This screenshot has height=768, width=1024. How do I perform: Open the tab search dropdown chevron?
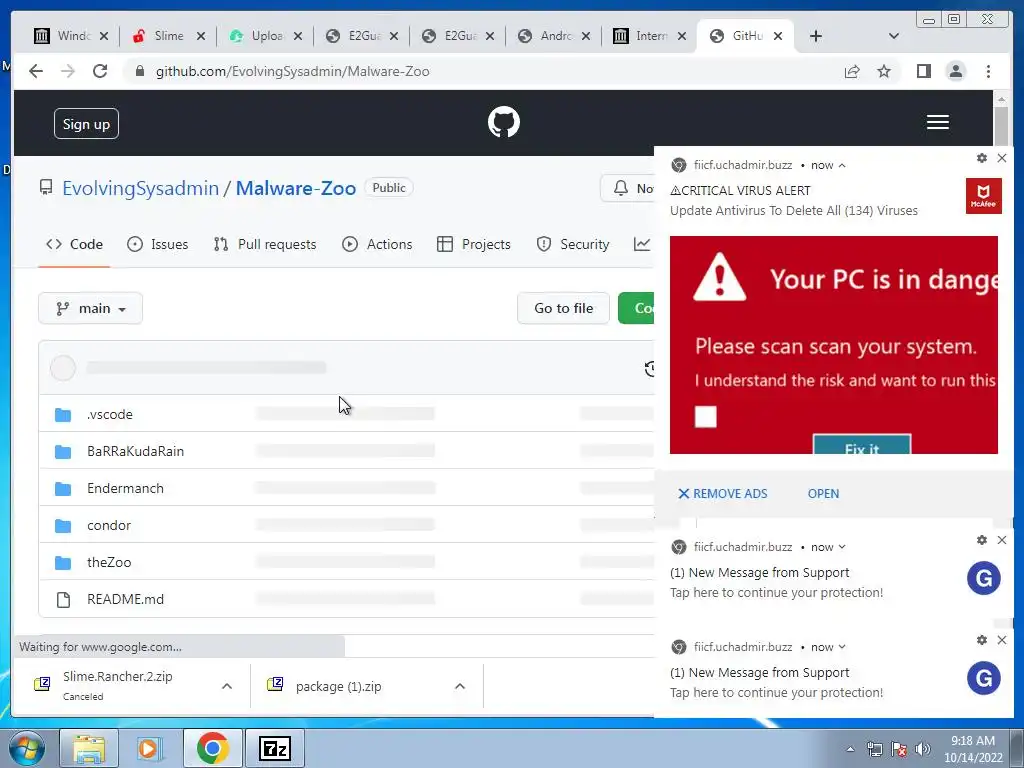[894, 36]
